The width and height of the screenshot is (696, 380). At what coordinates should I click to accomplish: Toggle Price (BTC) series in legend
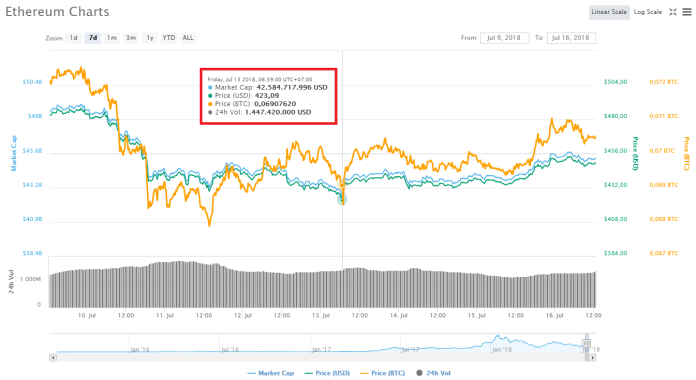point(383,373)
